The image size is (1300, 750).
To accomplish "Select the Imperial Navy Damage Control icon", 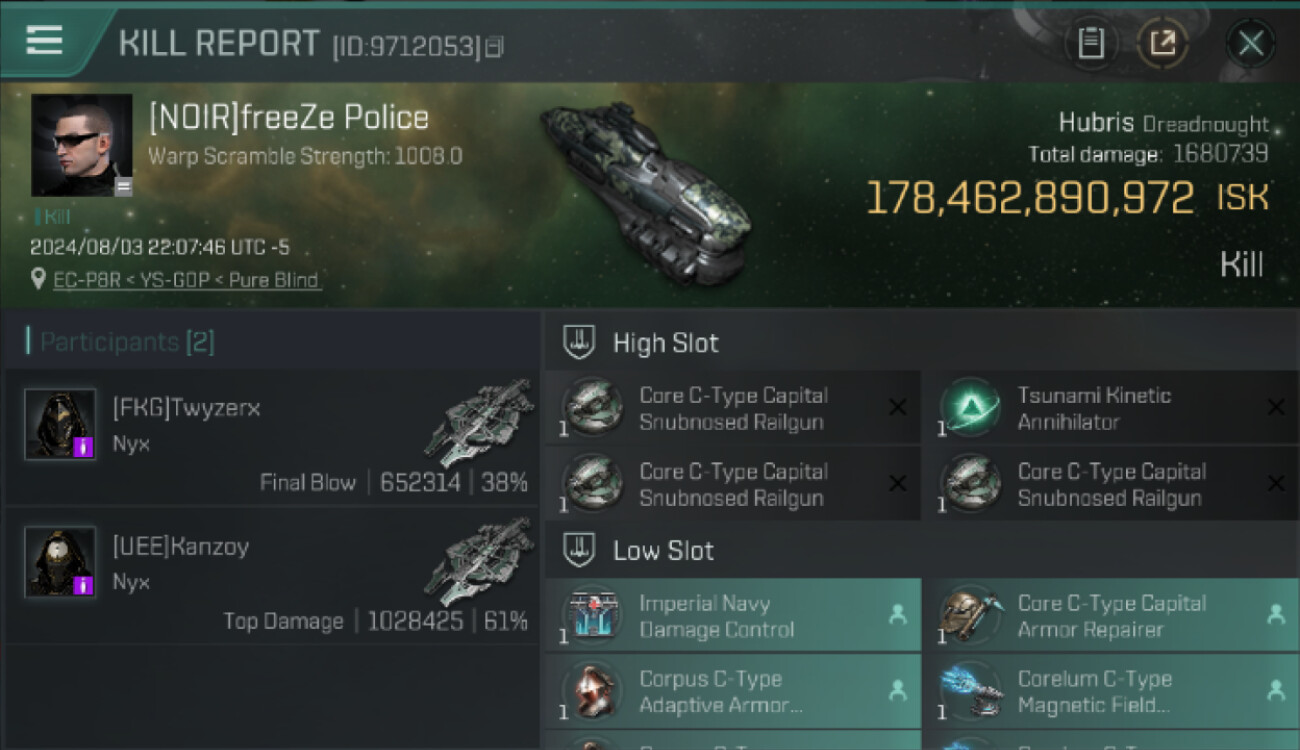I will pyautogui.click(x=592, y=616).
